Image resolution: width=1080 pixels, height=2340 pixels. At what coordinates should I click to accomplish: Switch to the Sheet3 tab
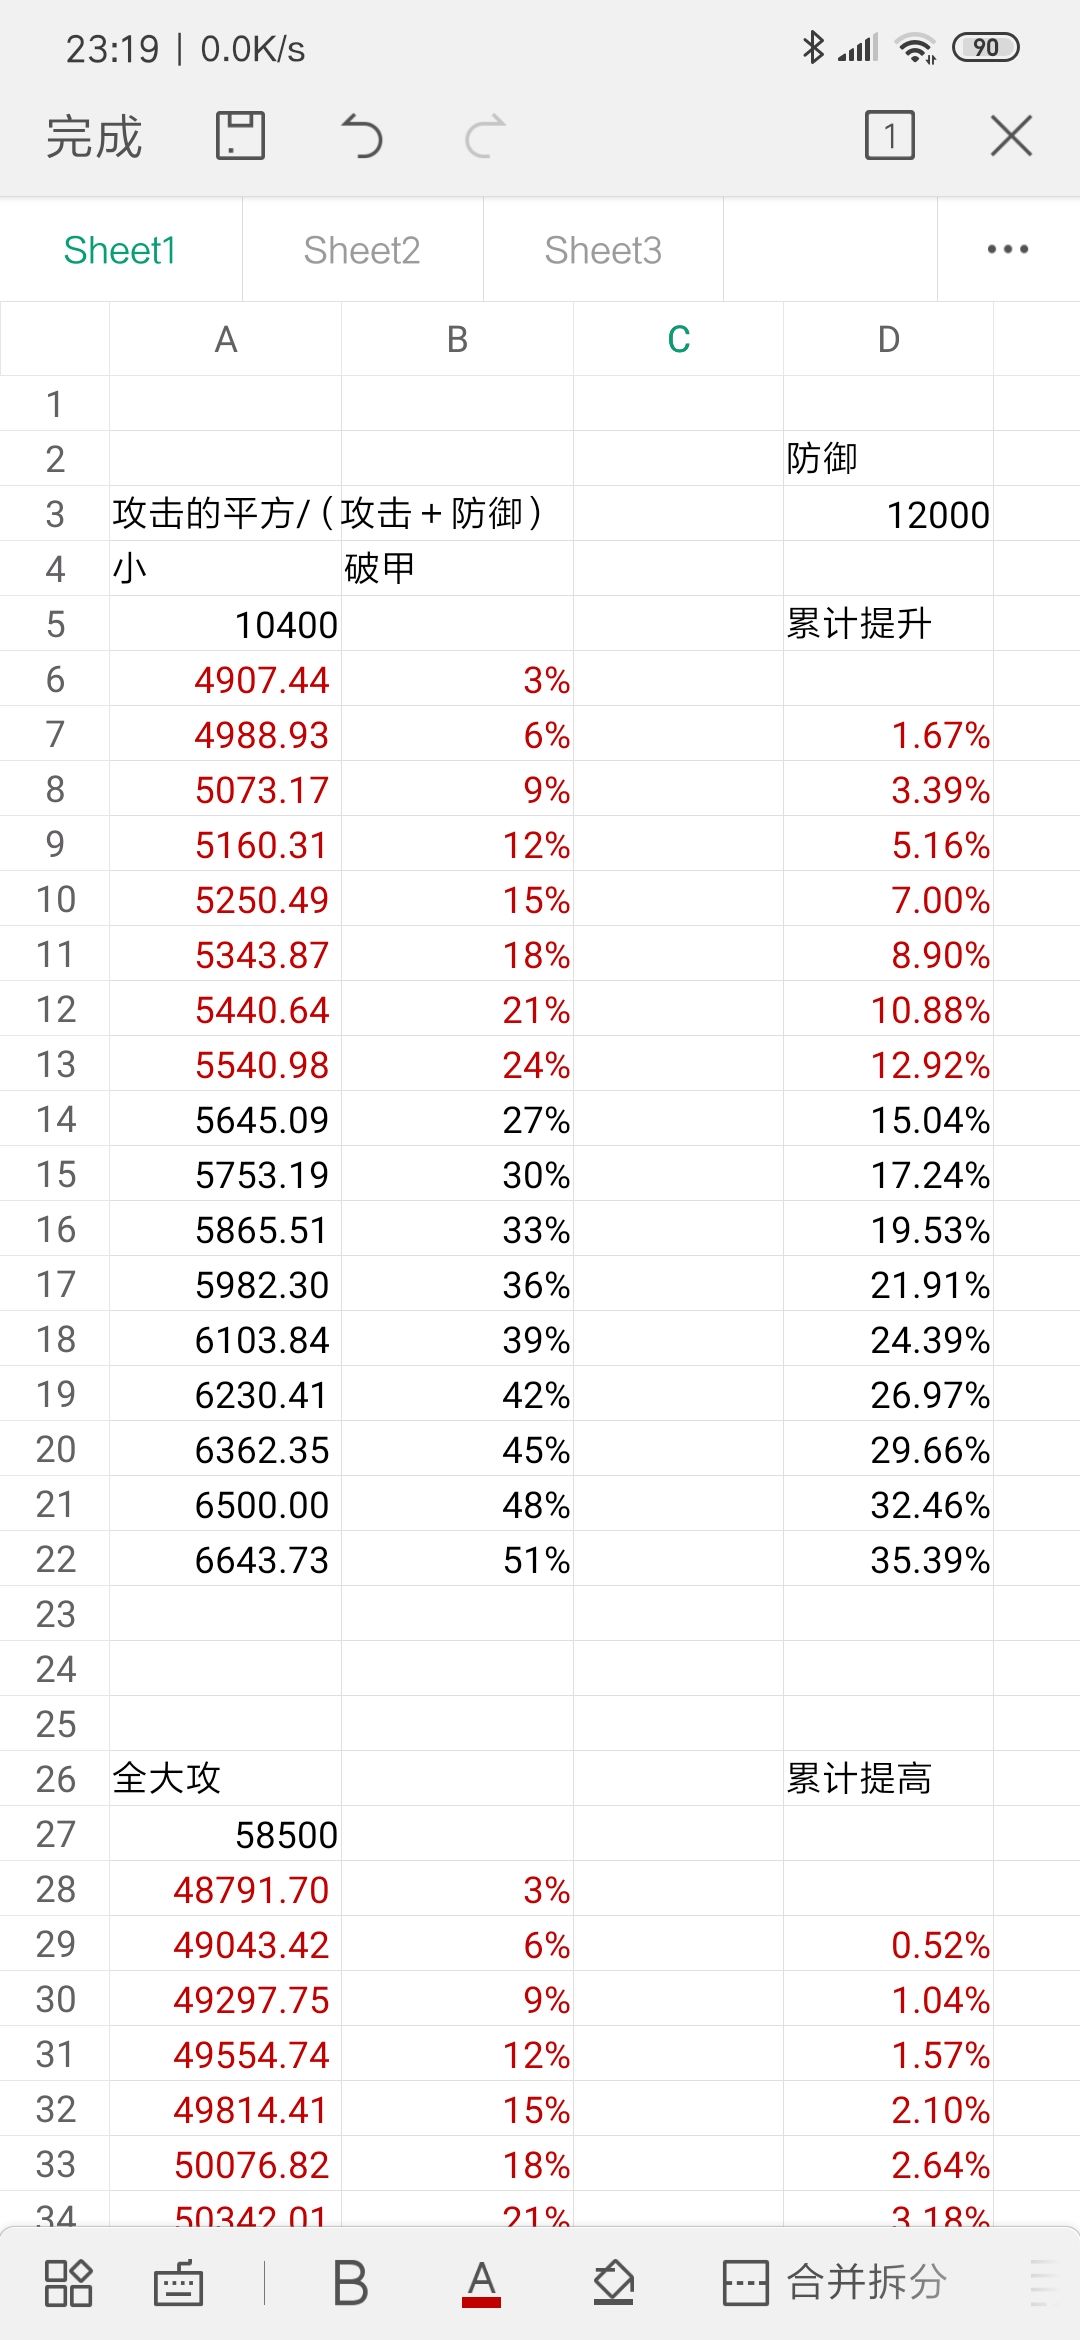pos(603,250)
